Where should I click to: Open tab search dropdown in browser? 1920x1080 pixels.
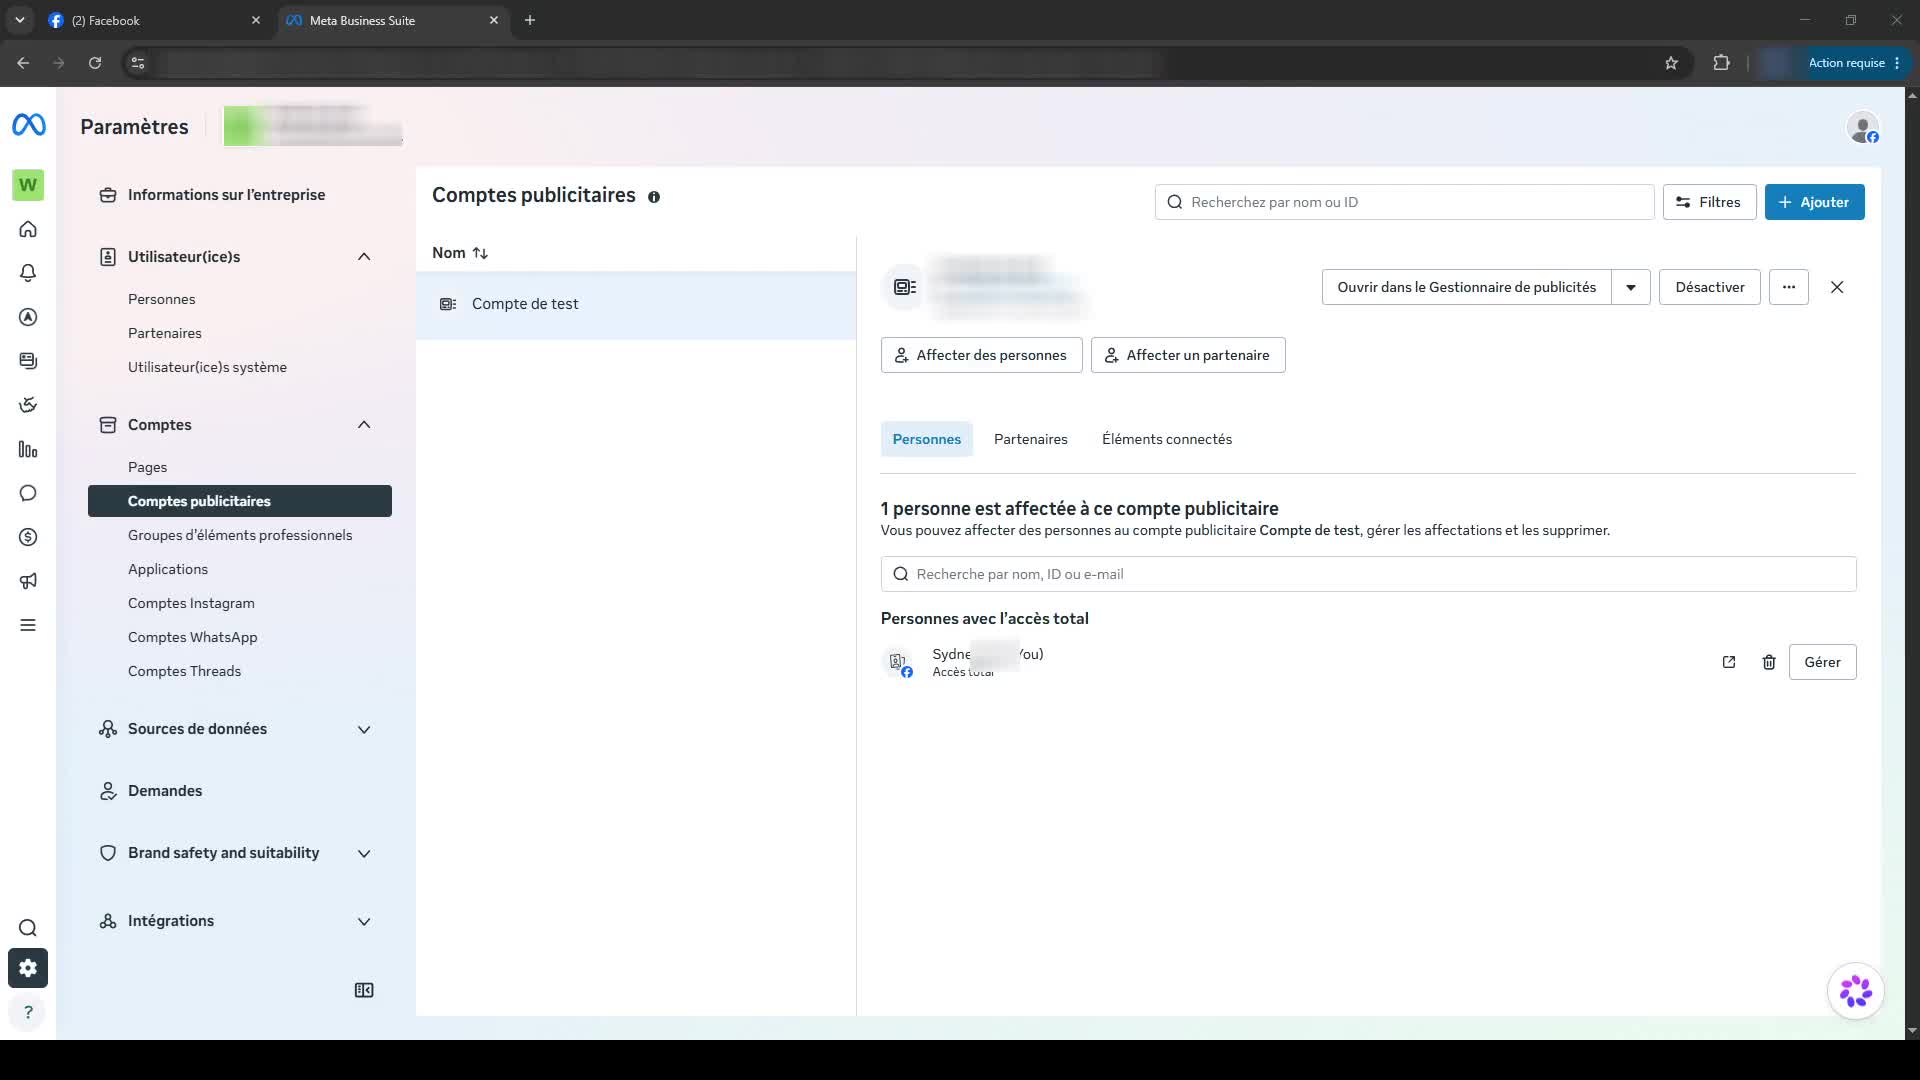tap(20, 20)
